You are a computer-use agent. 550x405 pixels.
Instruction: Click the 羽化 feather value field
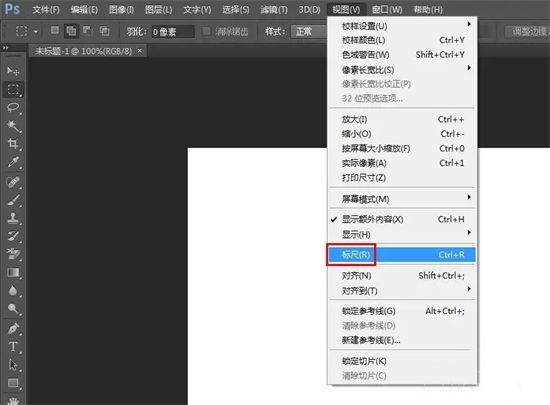(x=172, y=32)
